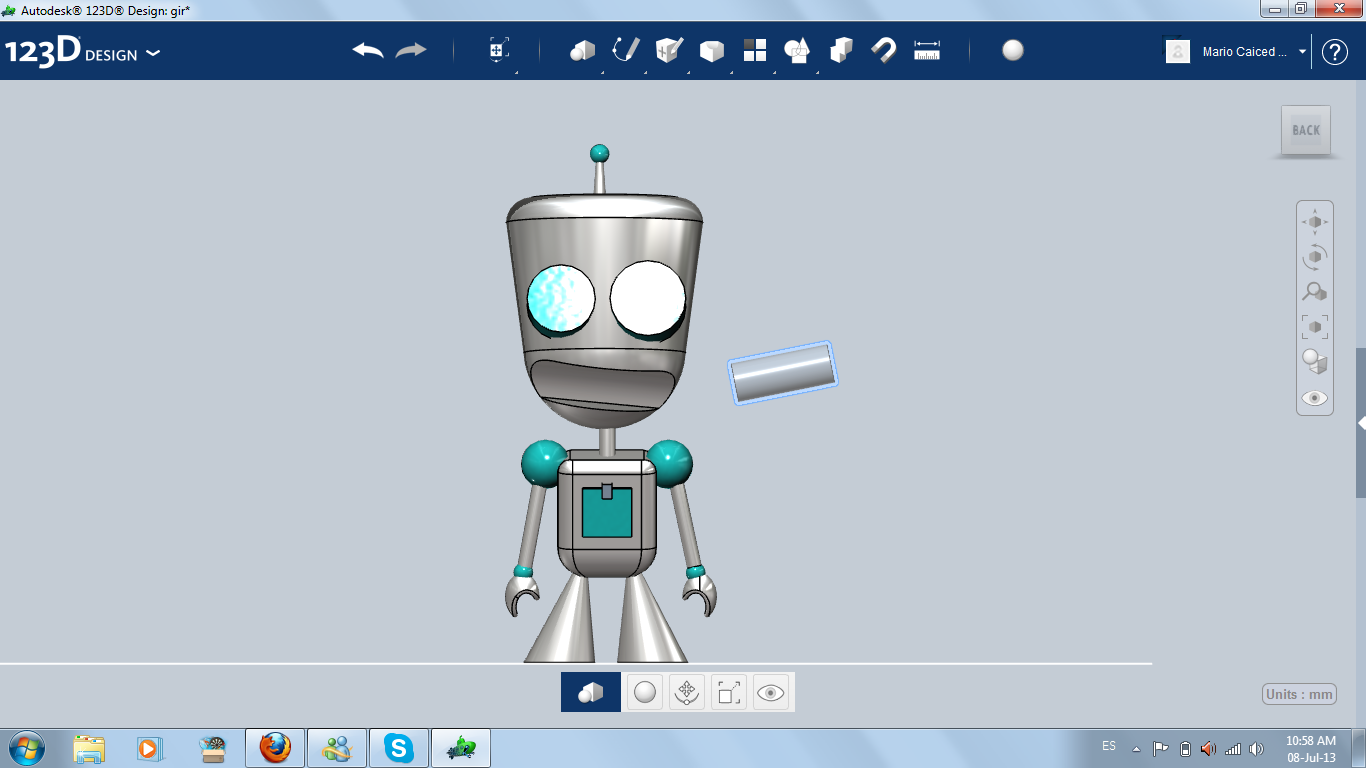The width and height of the screenshot is (1366, 768).
Task: Click the battery tray icon
Action: [1185, 748]
